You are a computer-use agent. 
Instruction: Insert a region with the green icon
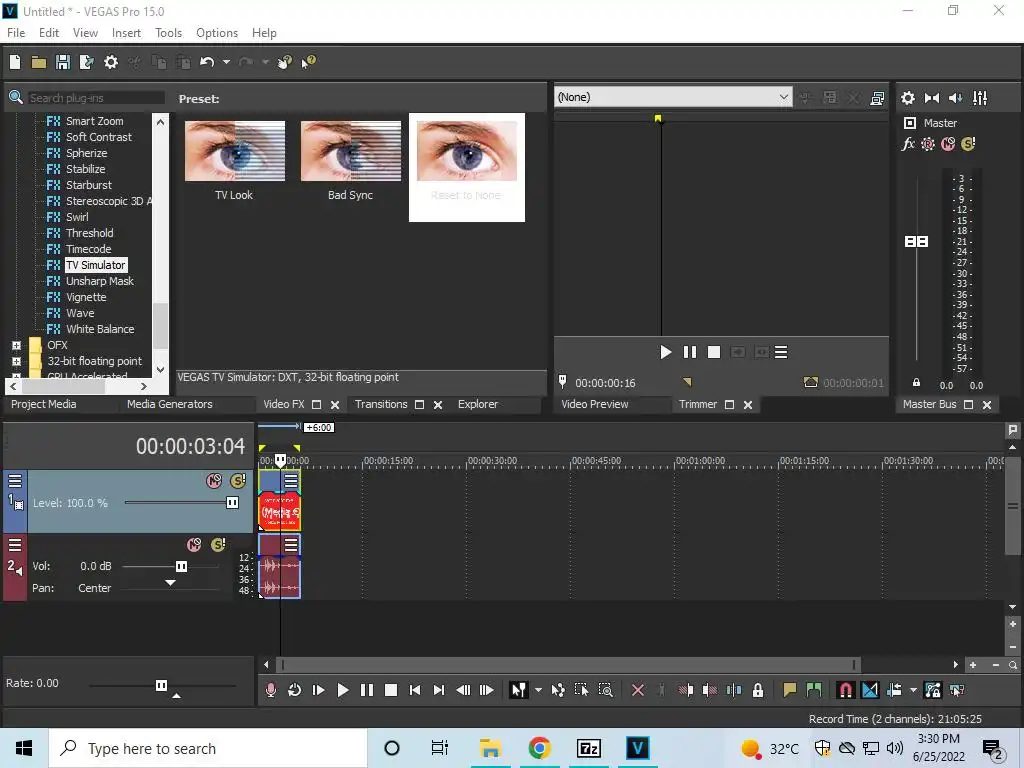click(x=814, y=690)
